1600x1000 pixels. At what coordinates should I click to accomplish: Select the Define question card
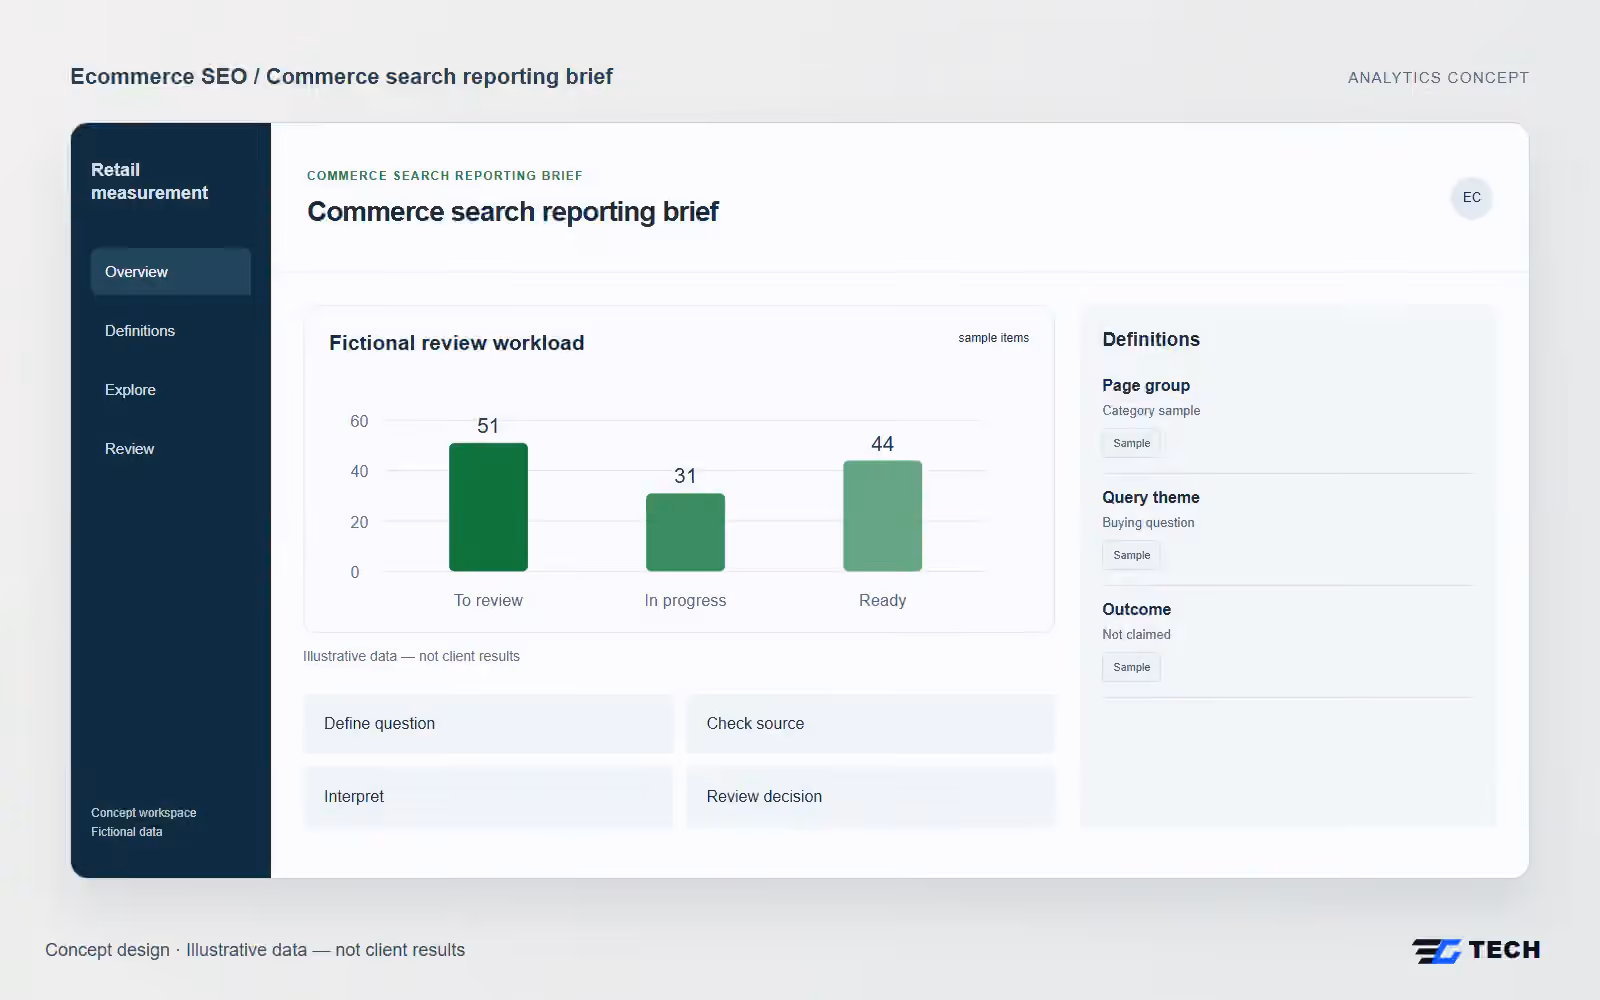(488, 724)
